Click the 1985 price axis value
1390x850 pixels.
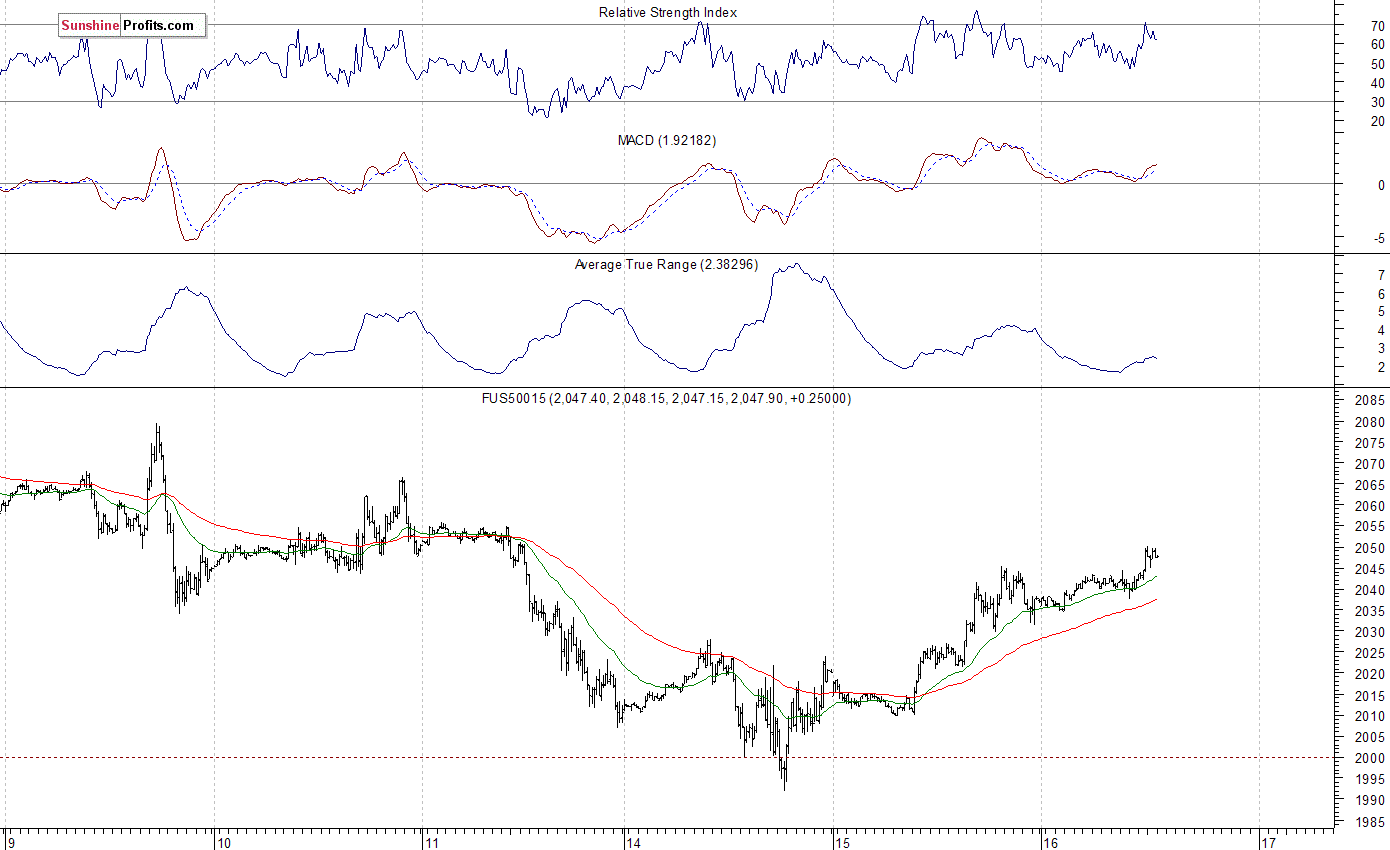click(1371, 822)
